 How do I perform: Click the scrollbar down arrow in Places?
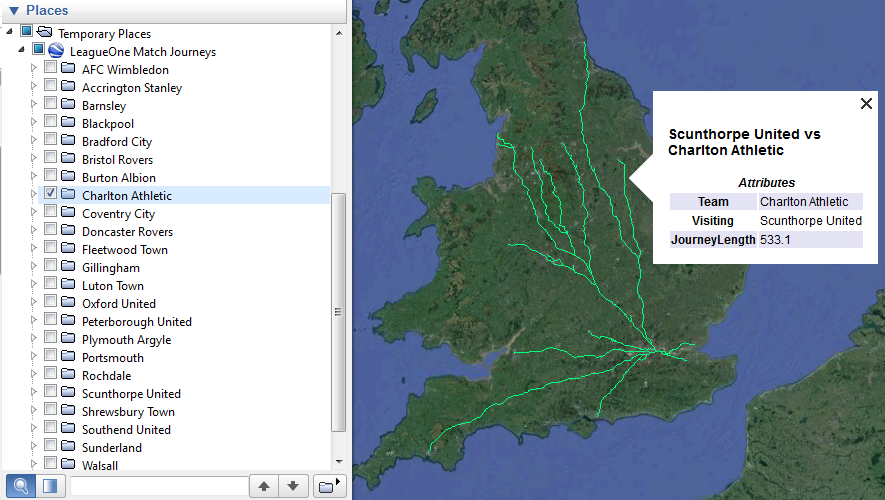click(339, 462)
